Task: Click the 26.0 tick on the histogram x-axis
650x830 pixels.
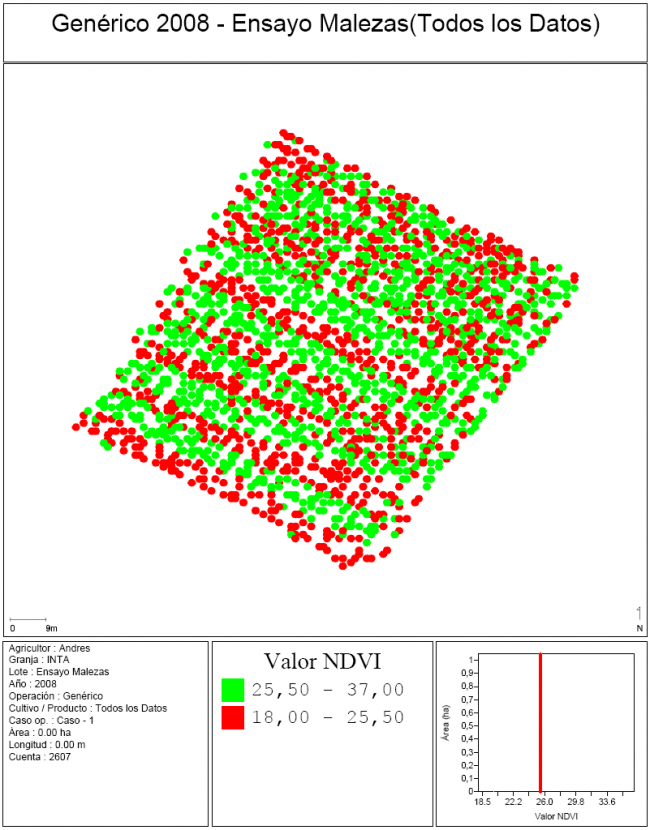Action: [x=545, y=801]
